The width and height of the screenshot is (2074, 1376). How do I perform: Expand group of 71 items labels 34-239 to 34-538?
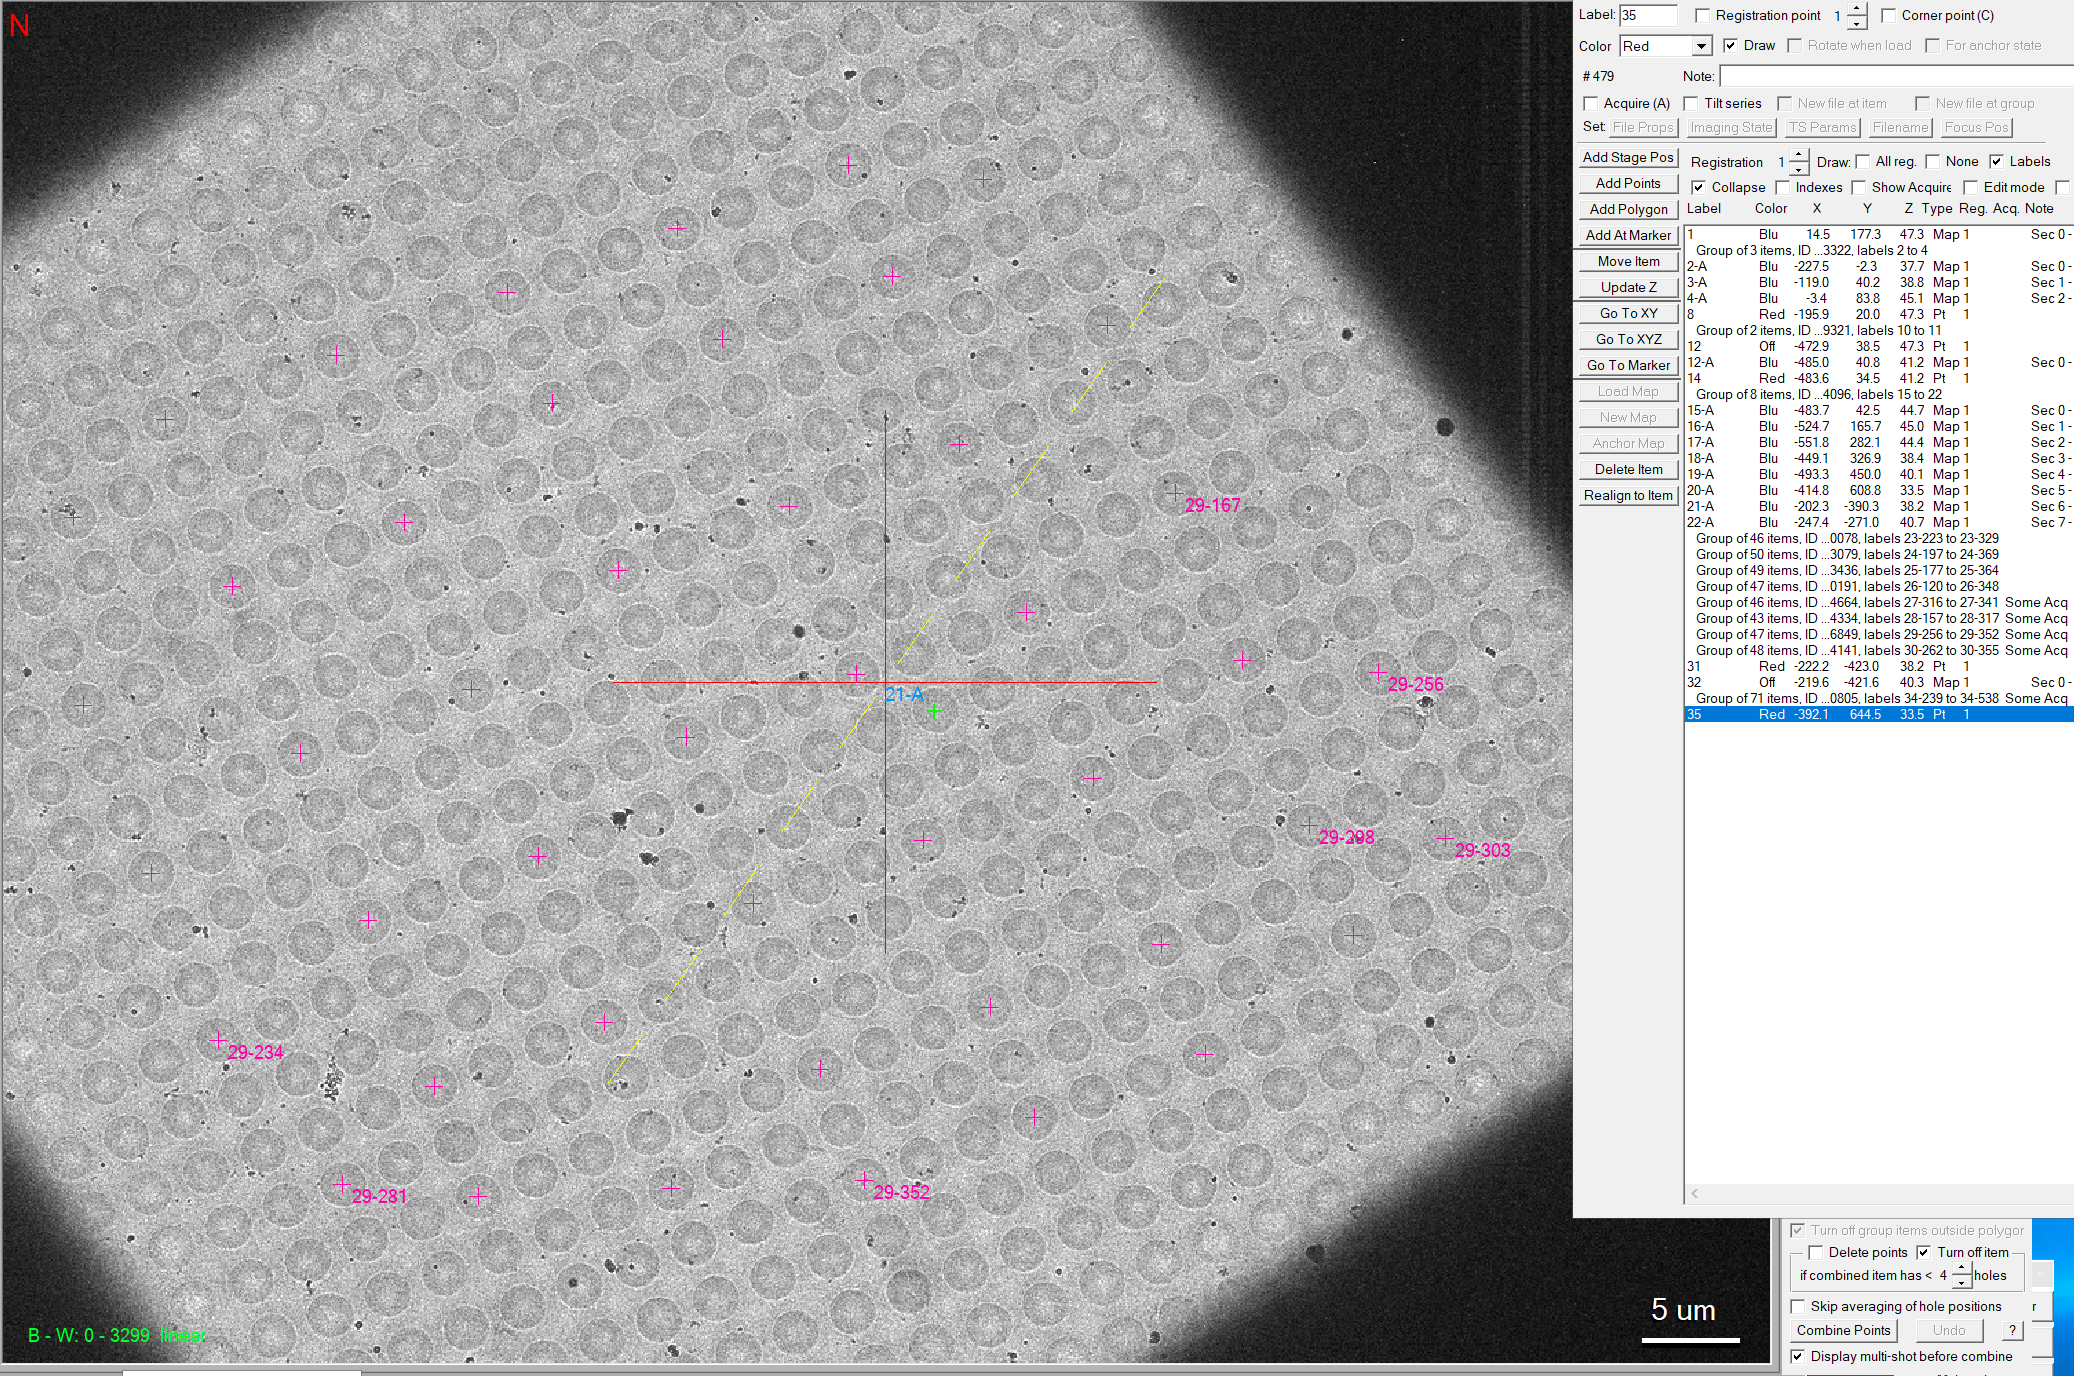1879,698
